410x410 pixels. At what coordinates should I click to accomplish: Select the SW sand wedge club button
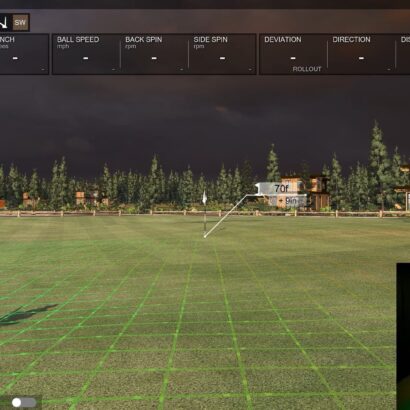point(20,23)
